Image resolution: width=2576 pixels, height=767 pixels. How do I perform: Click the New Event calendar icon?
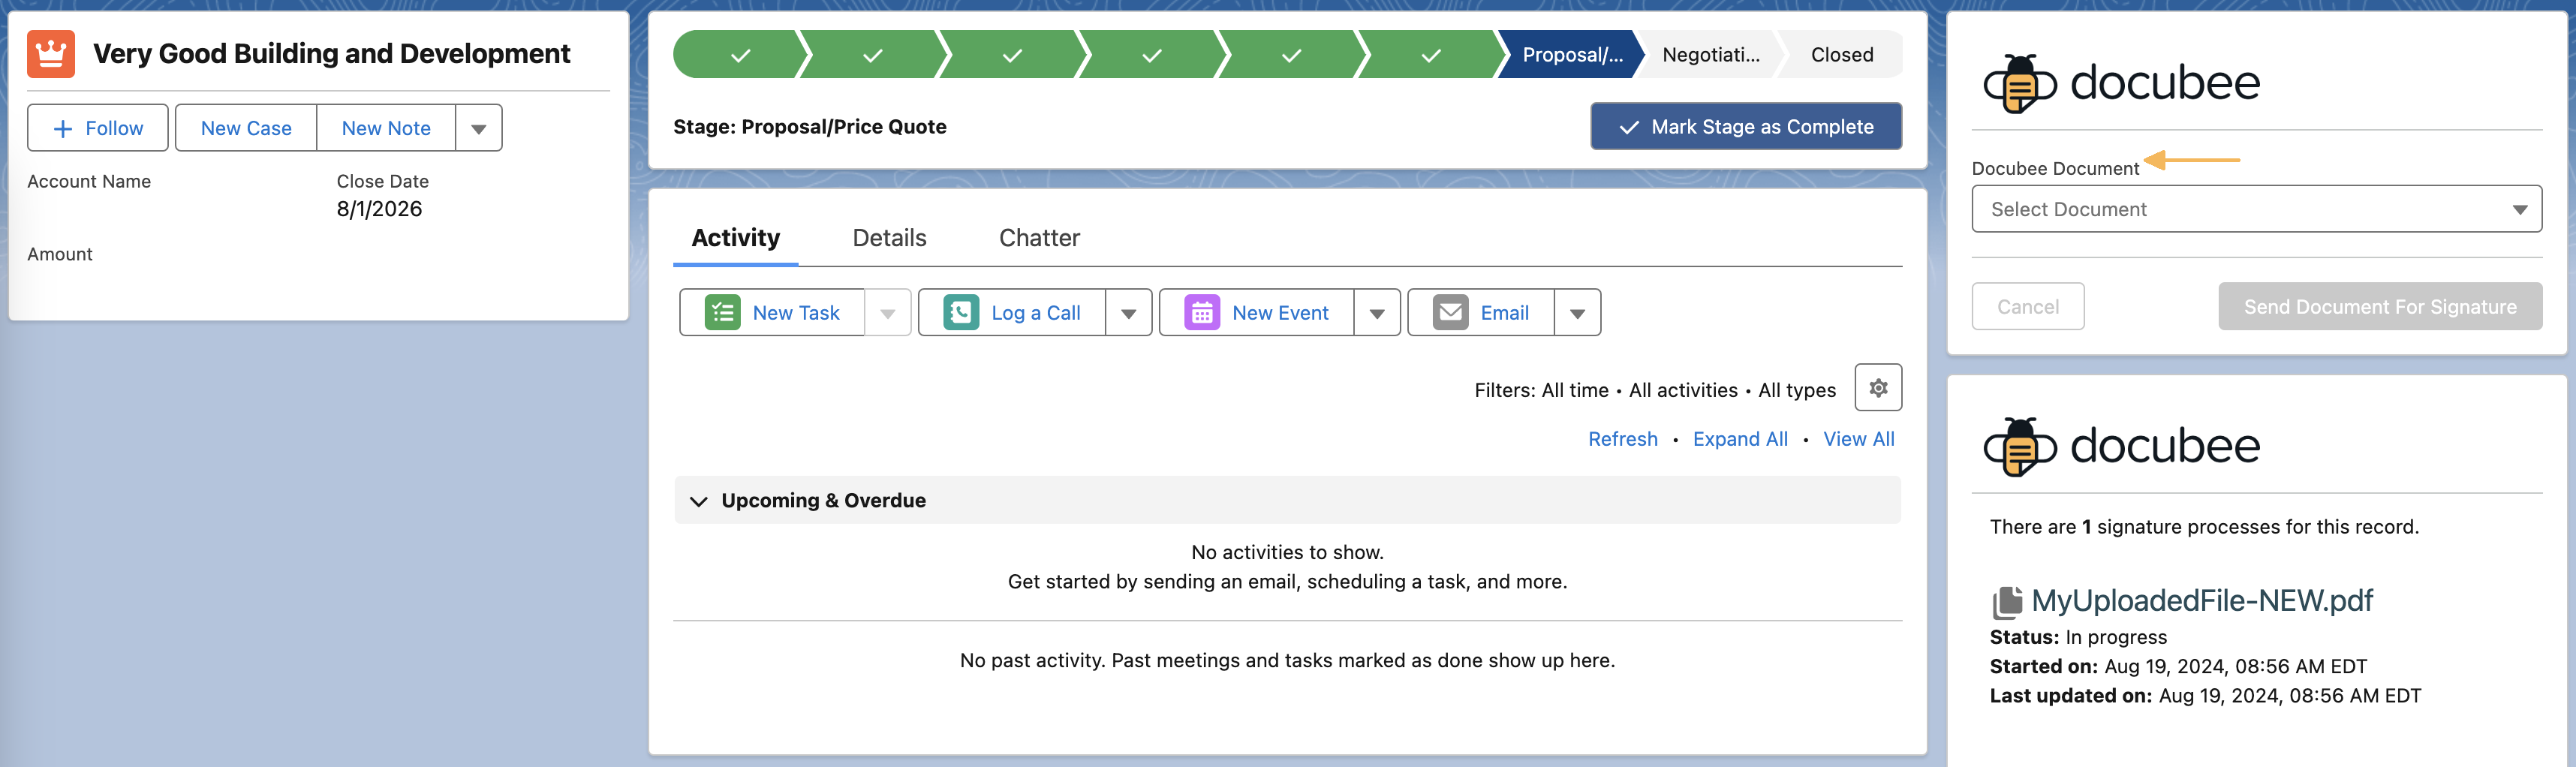[1202, 312]
